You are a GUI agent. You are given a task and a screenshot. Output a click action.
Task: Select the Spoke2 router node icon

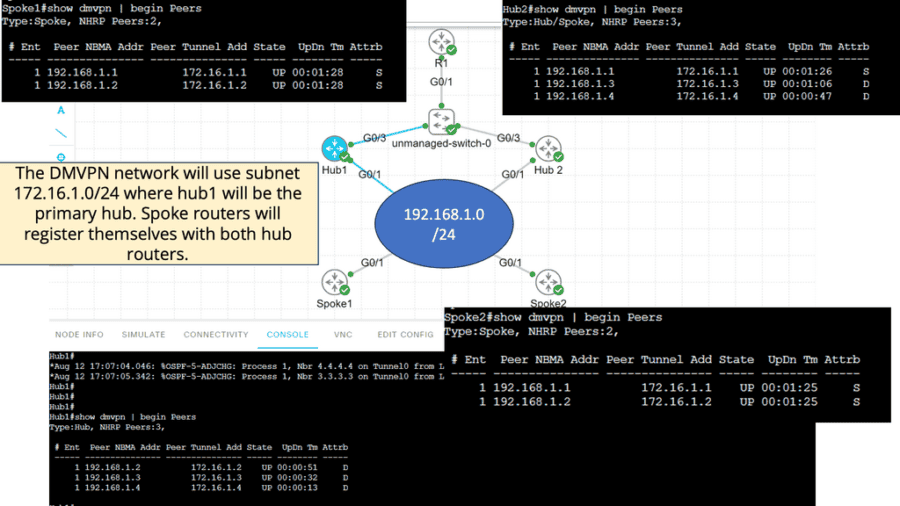[548, 282]
